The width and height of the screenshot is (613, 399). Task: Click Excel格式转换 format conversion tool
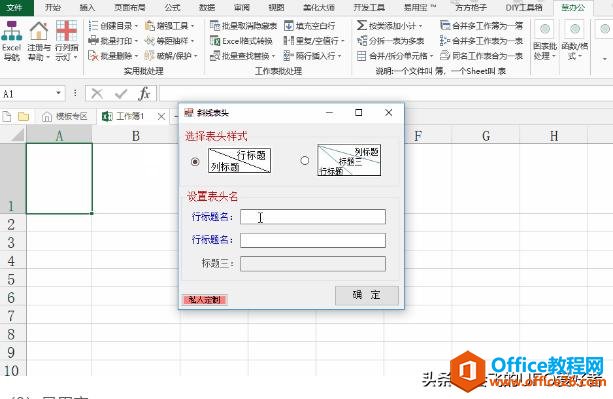click(x=241, y=41)
